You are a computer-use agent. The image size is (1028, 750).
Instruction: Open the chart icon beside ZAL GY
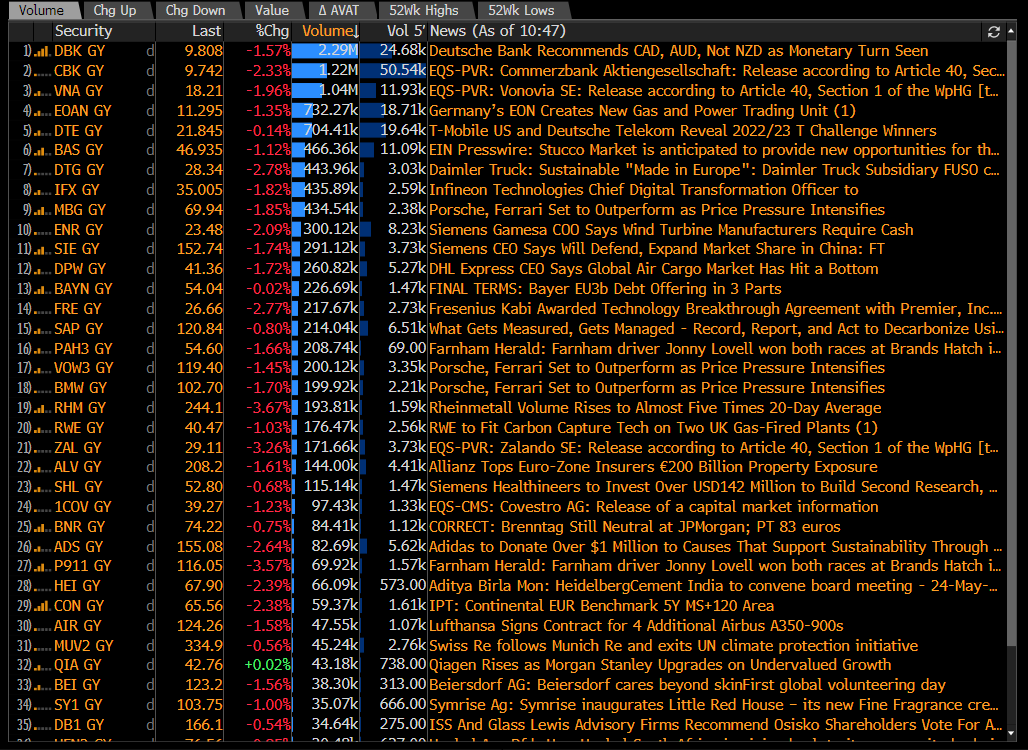pos(42,448)
